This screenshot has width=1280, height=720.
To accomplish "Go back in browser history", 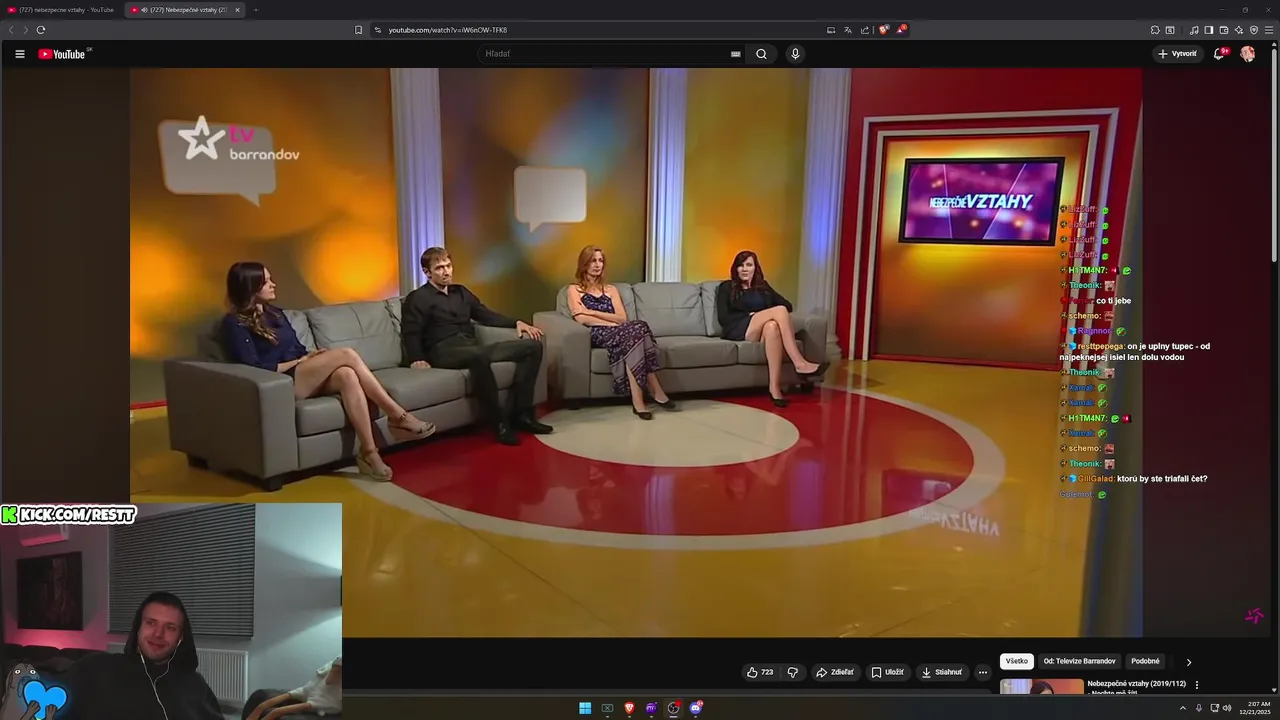I will click(x=11, y=30).
